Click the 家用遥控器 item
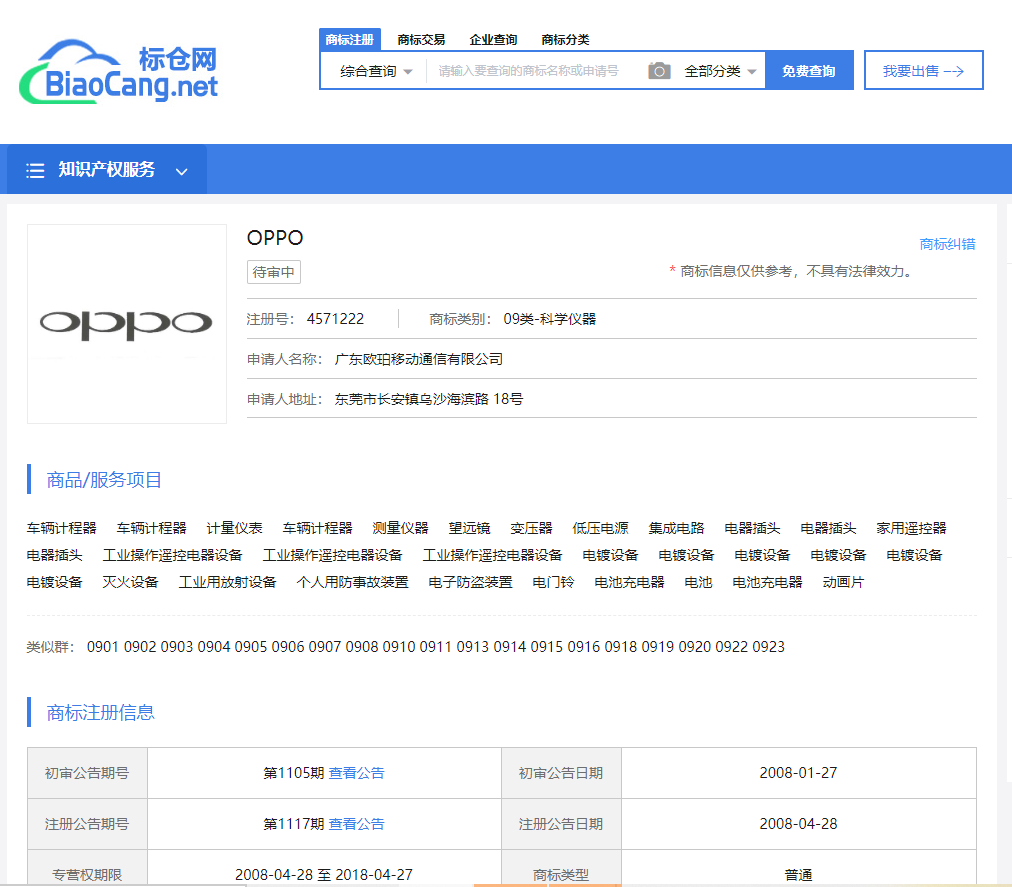This screenshot has width=1012, height=887. 911,528
